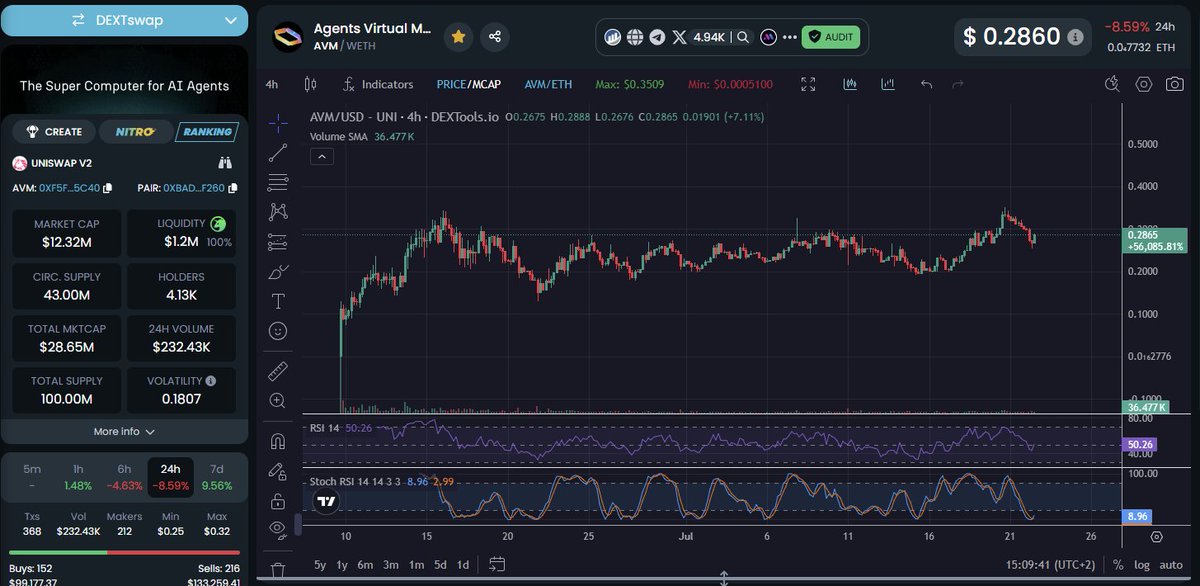The height and width of the screenshot is (586, 1200).
Task: Open the 4h timeframe selector
Action: pyautogui.click(x=272, y=85)
